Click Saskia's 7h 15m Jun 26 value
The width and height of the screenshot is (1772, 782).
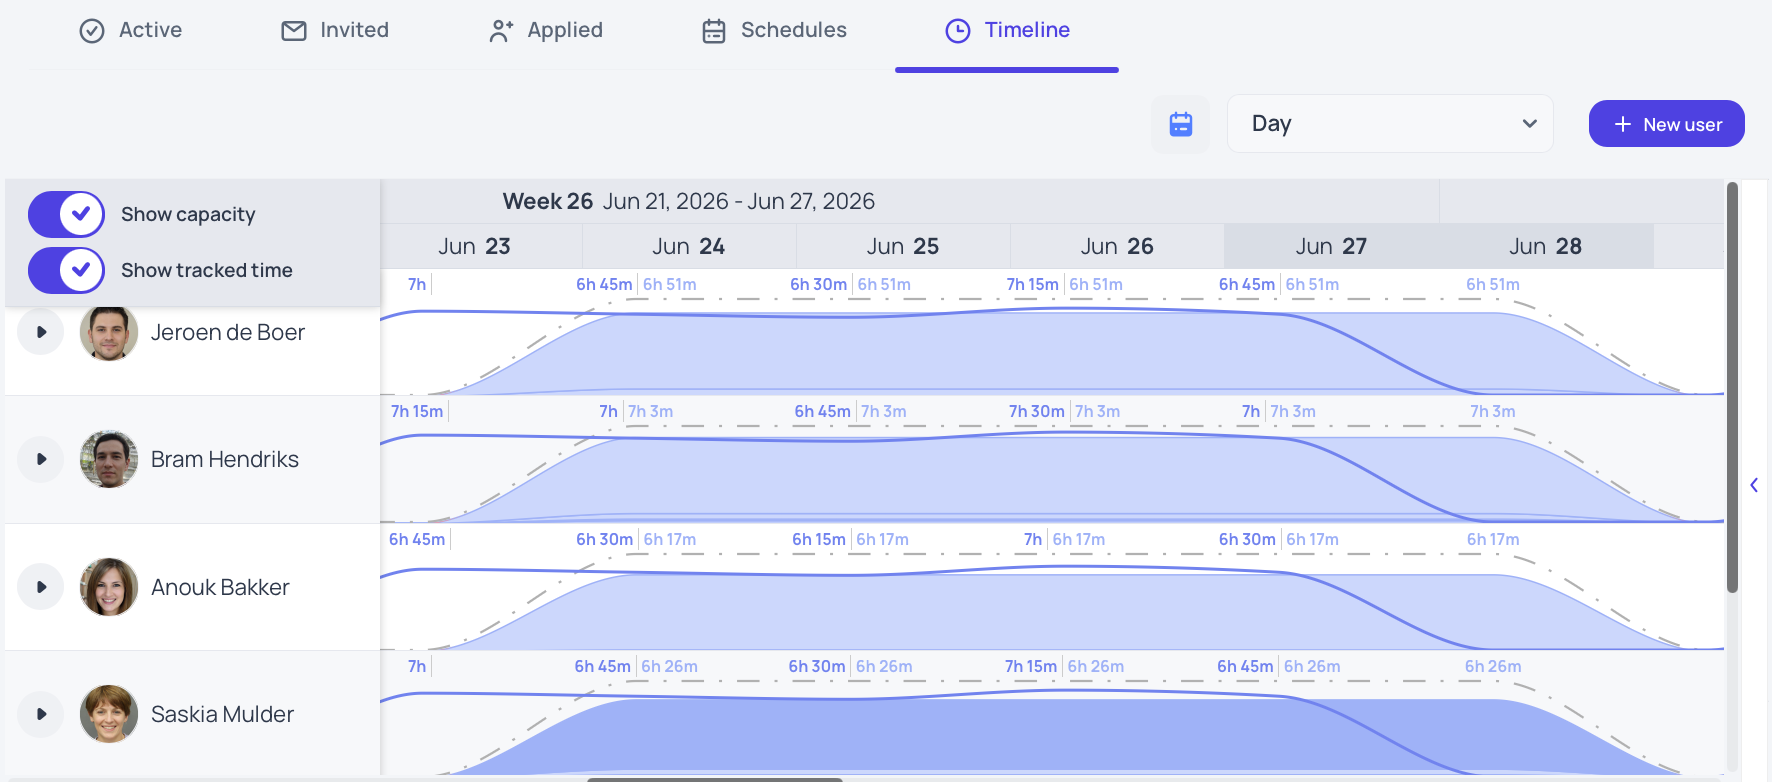tap(1031, 666)
